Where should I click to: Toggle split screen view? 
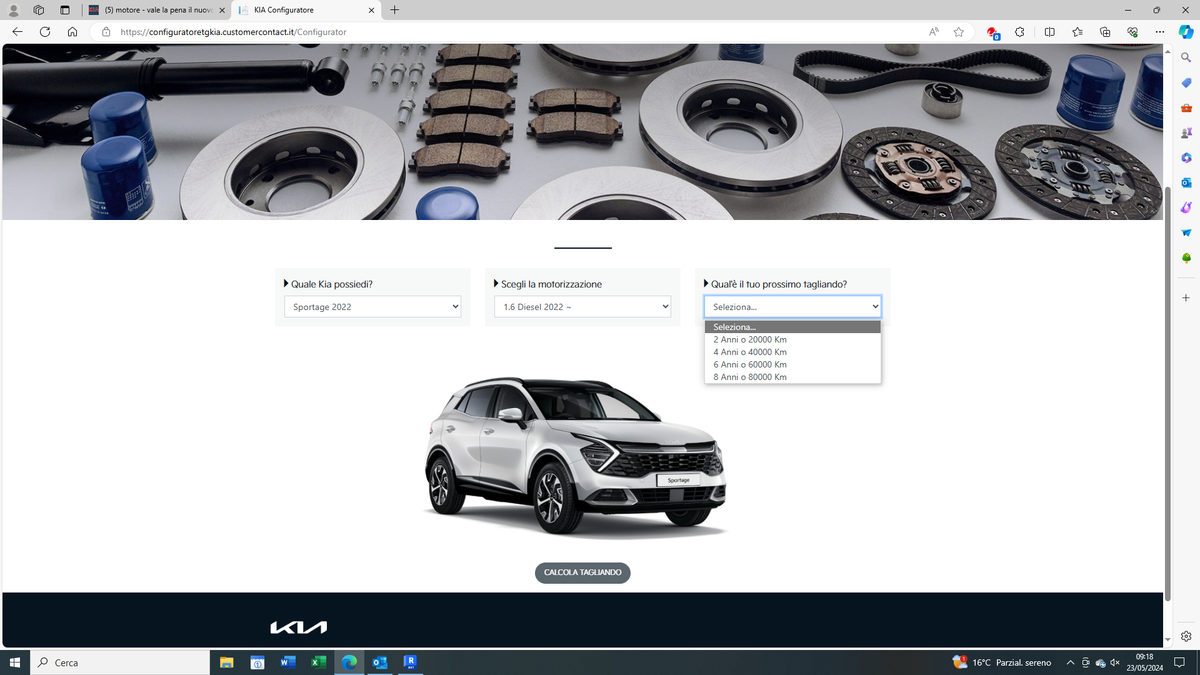[x=1049, y=32]
